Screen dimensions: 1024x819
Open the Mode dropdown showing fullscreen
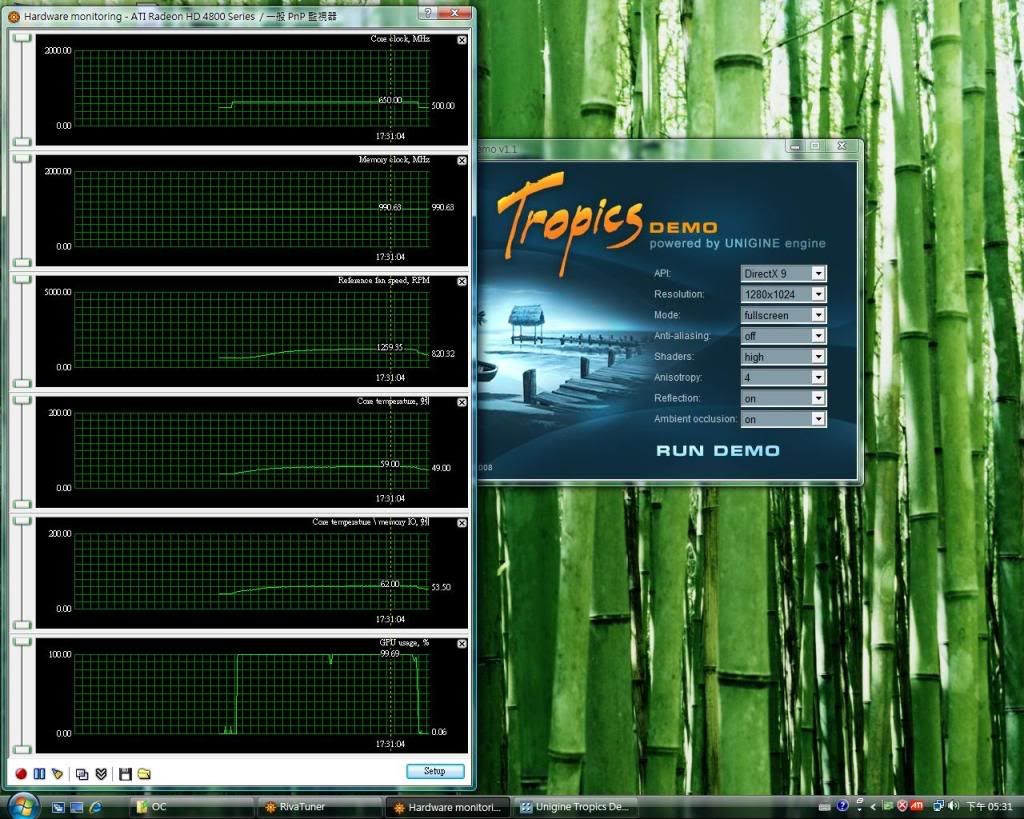[x=783, y=315]
